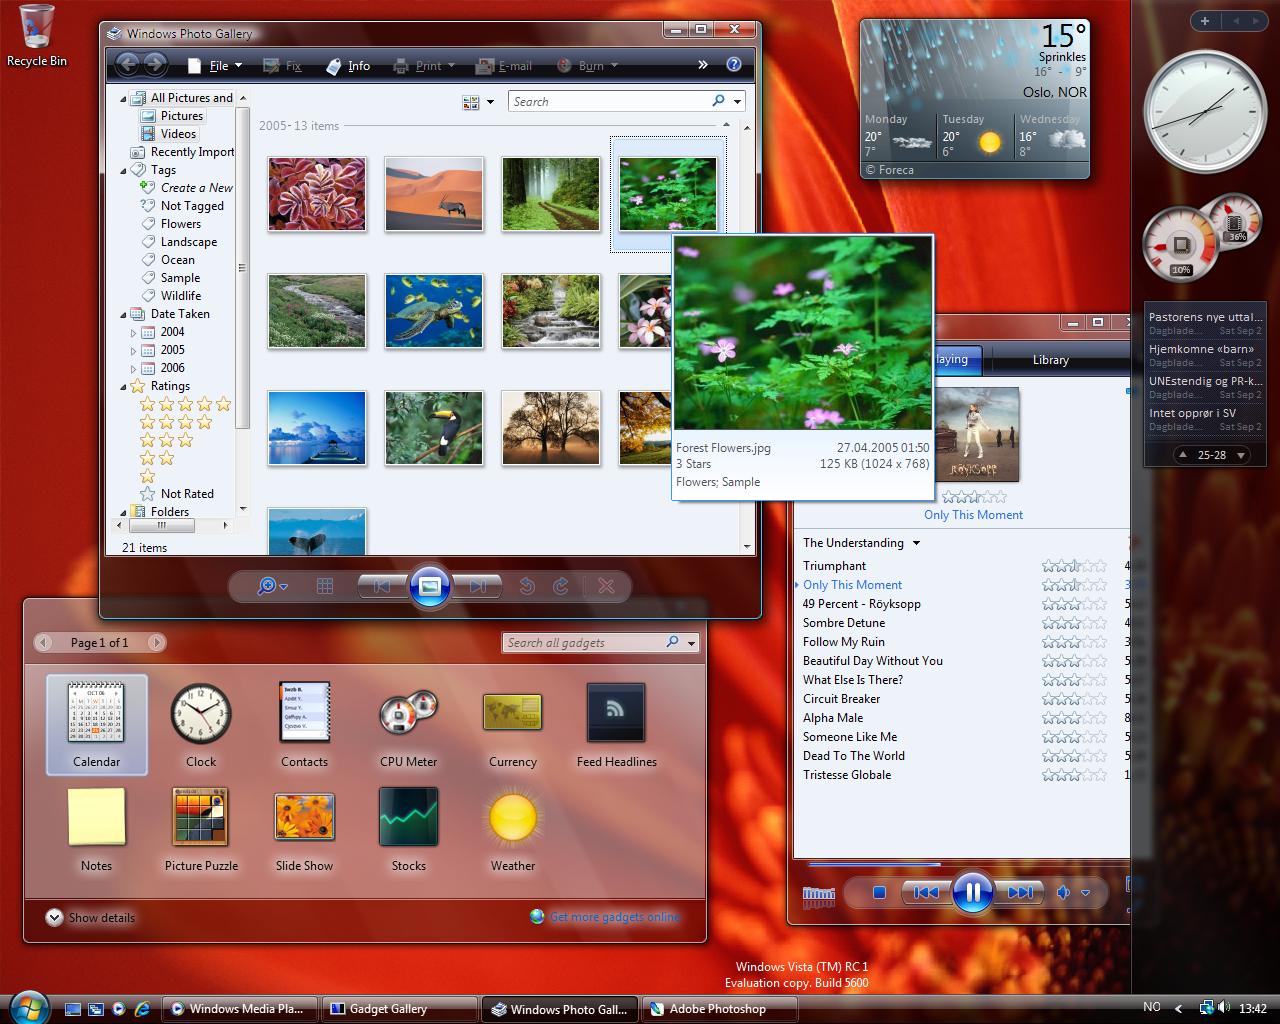Click E-mail in Photo Gallery toolbar
This screenshot has height=1024, width=1280.
point(503,66)
